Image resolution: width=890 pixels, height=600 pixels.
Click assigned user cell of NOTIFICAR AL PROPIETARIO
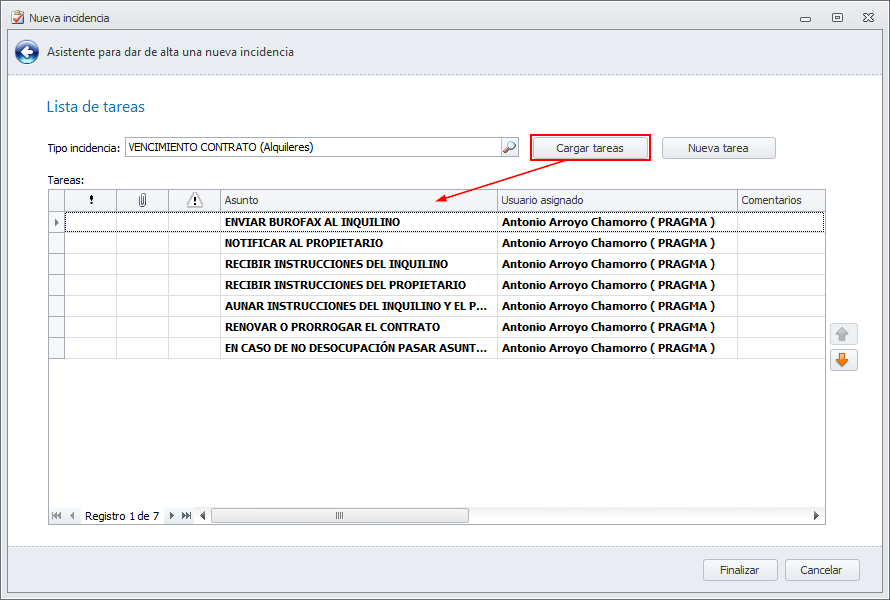[x=617, y=243]
